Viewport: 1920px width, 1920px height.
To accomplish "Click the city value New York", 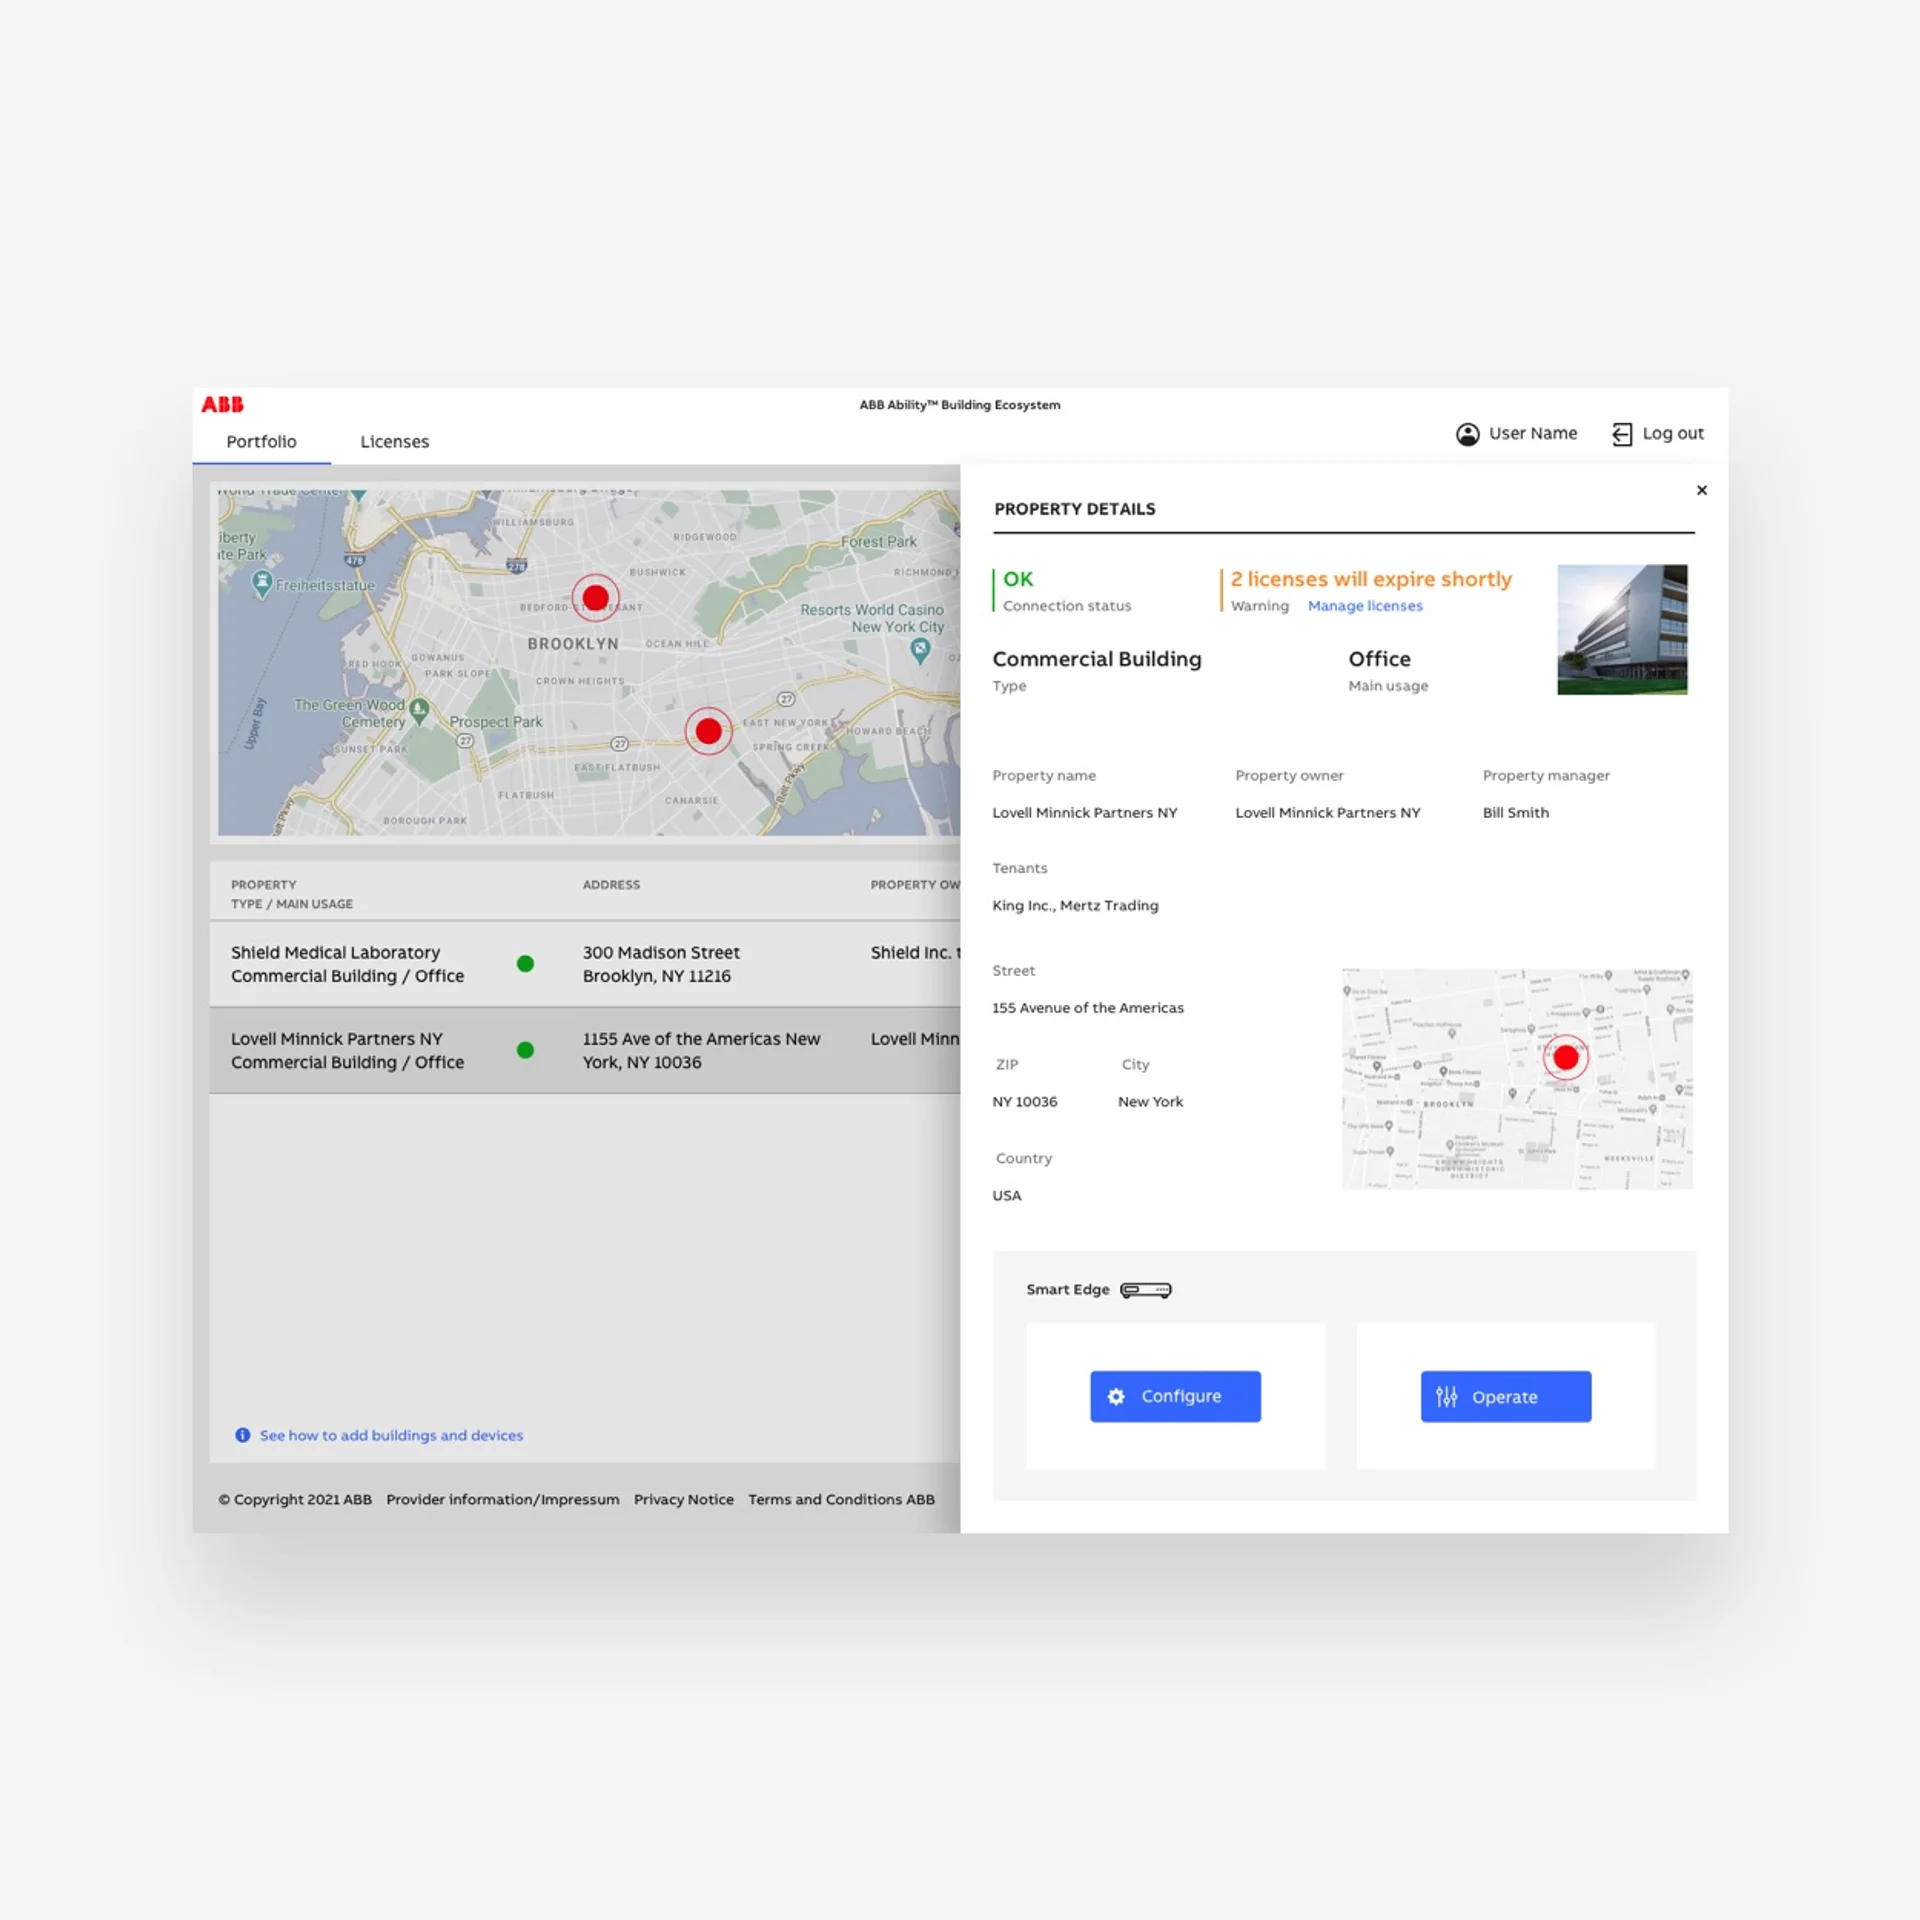I will (1150, 1102).
